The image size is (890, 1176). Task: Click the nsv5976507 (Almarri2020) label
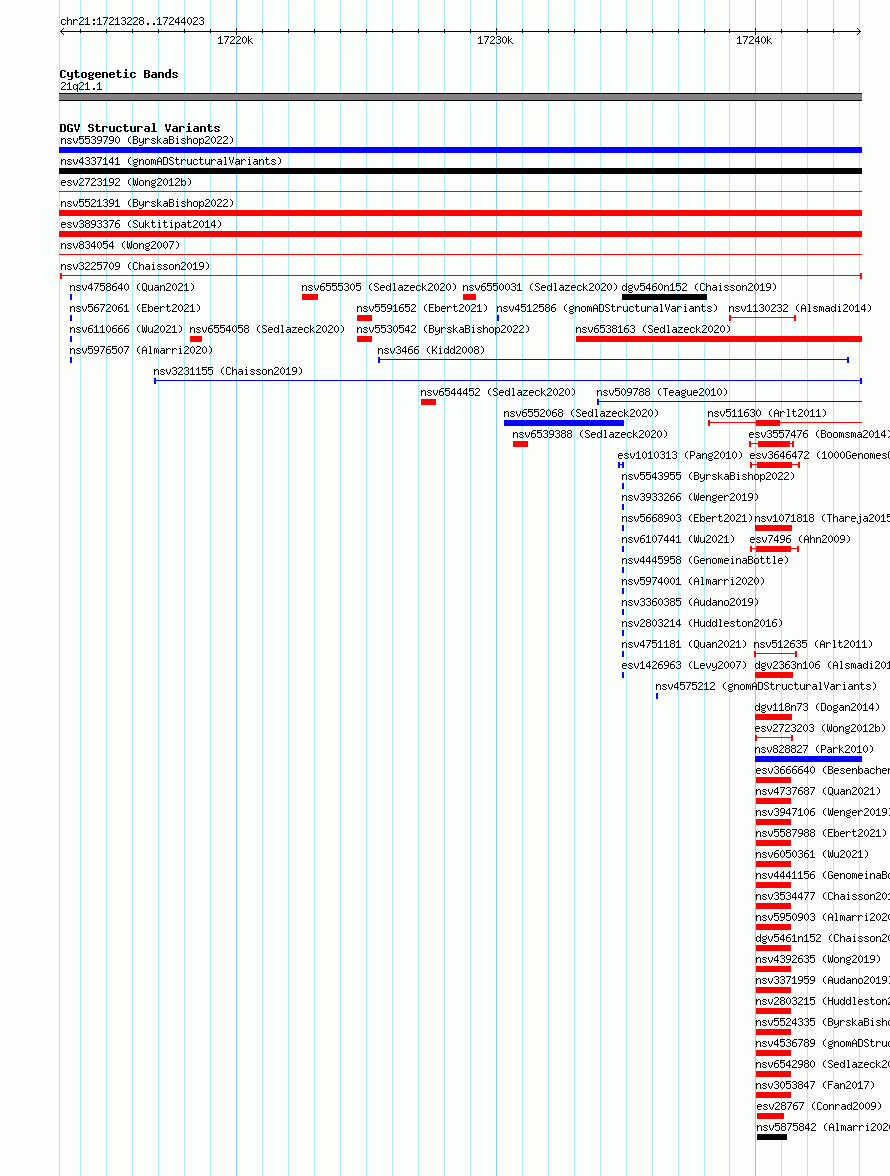point(141,350)
